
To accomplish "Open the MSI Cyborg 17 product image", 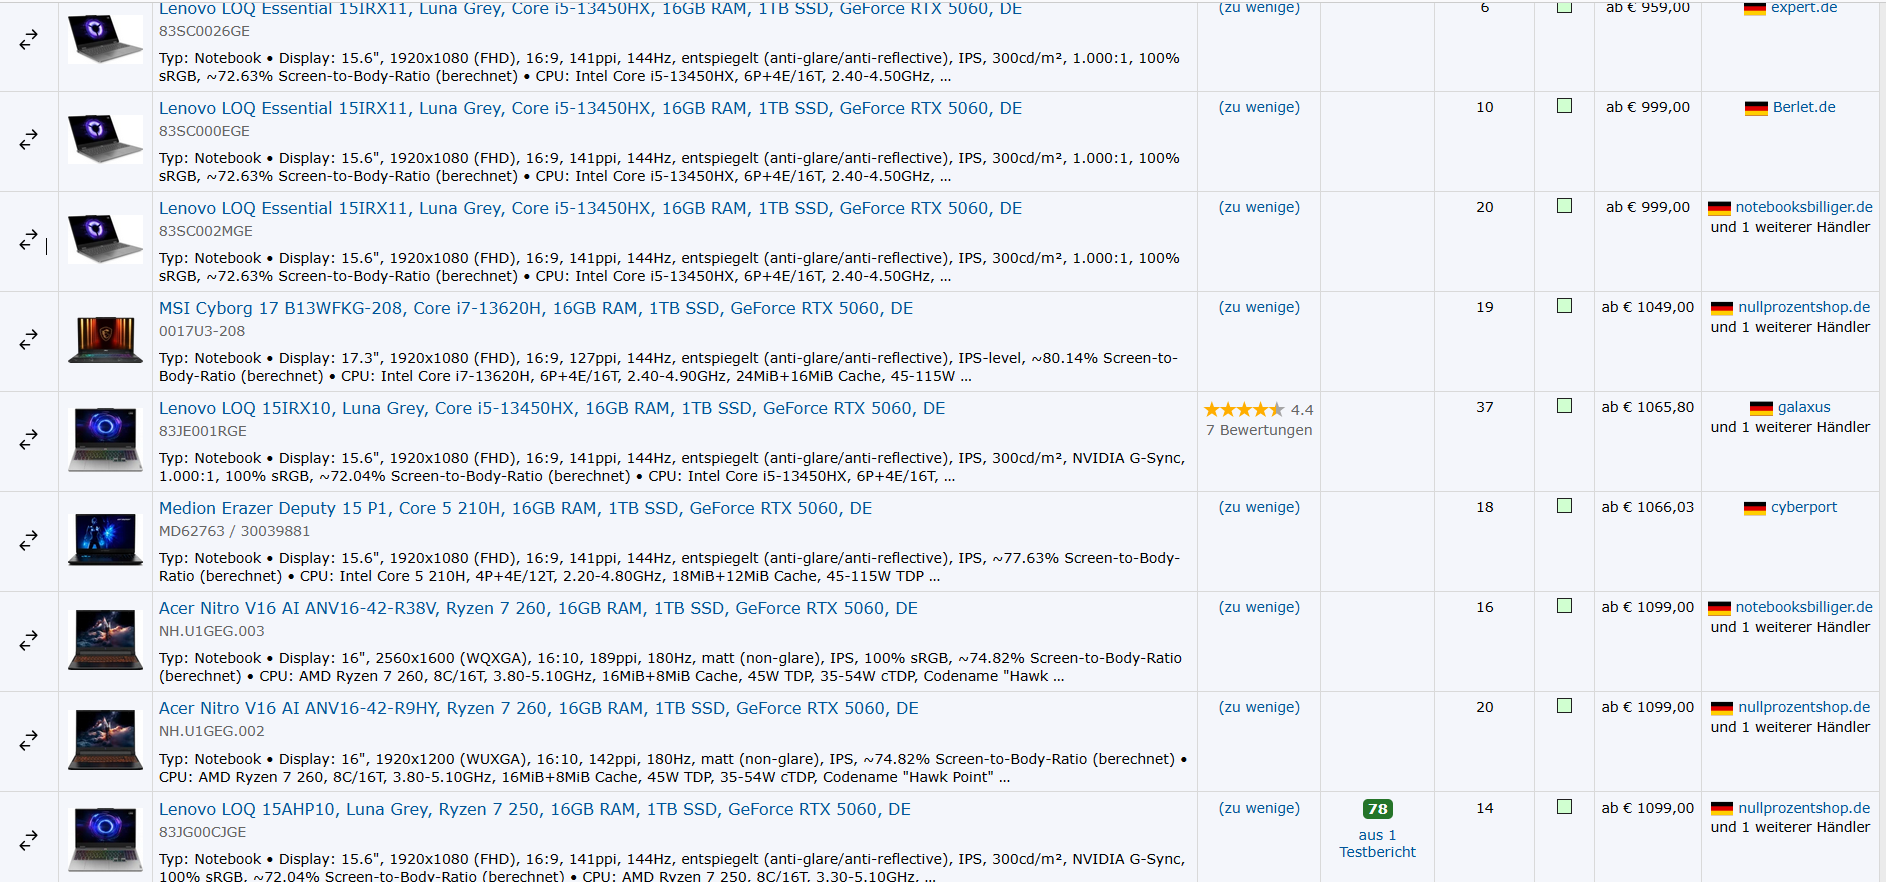I will 105,340.
